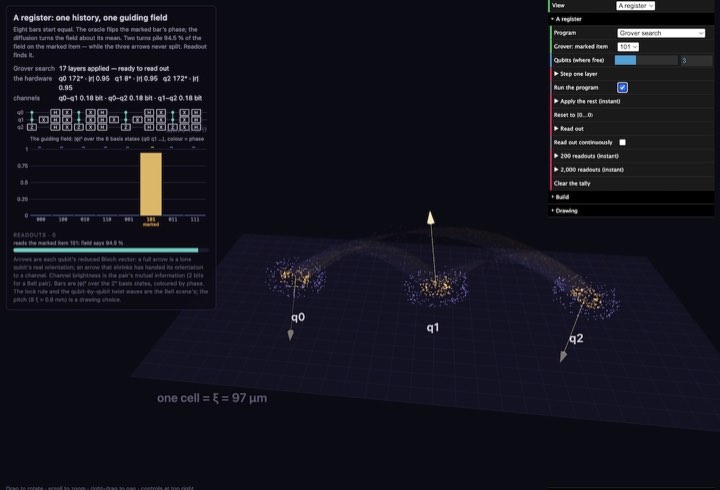Click the q1 label in the 3D scene

click(x=433, y=327)
